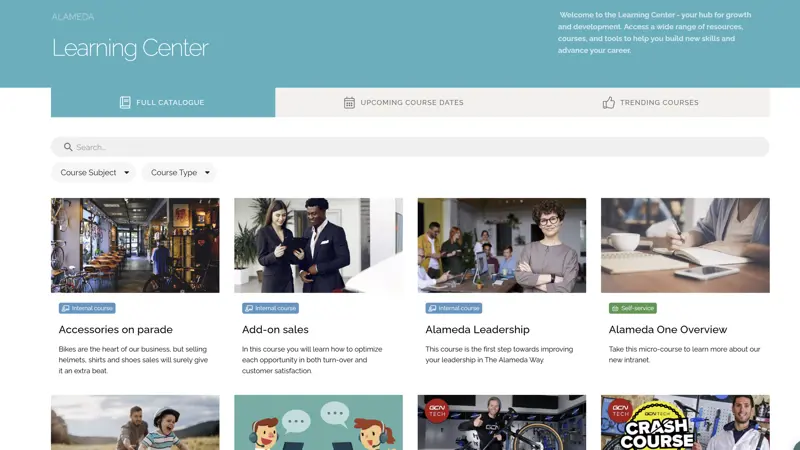The height and width of the screenshot is (450, 800).
Task: Expand the Course Type dropdown
Action: (x=179, y=172)
